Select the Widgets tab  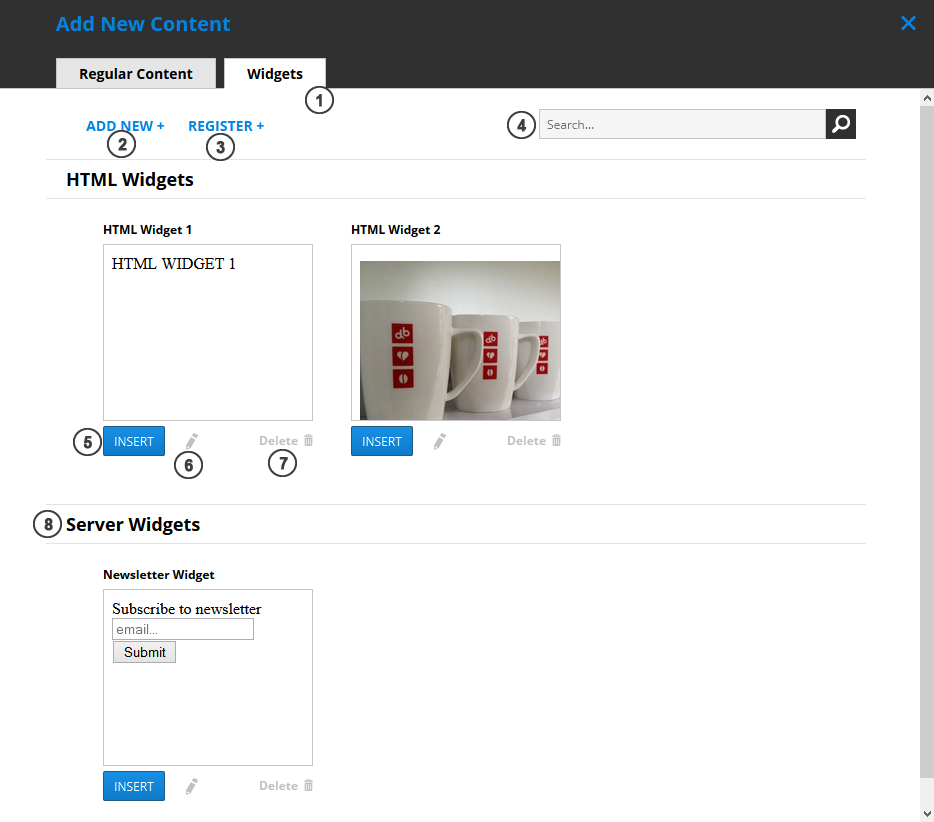[x=275, y=73]
